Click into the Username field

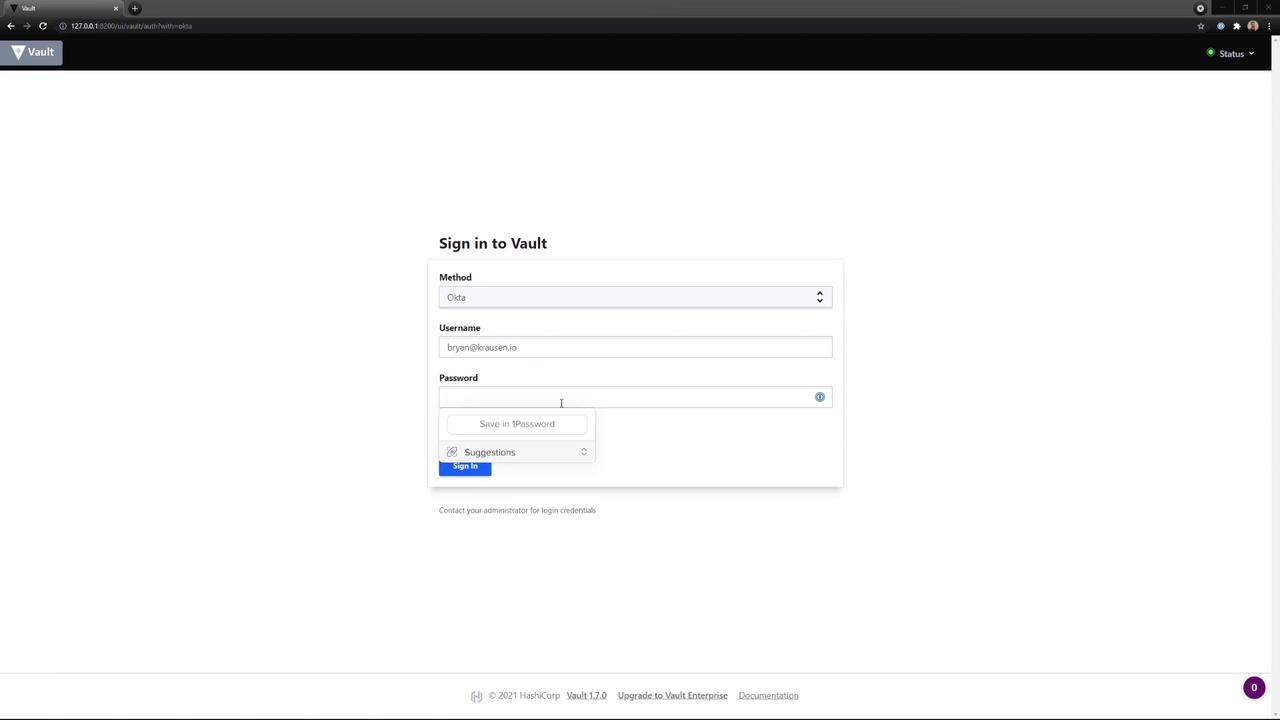(635, 347)
